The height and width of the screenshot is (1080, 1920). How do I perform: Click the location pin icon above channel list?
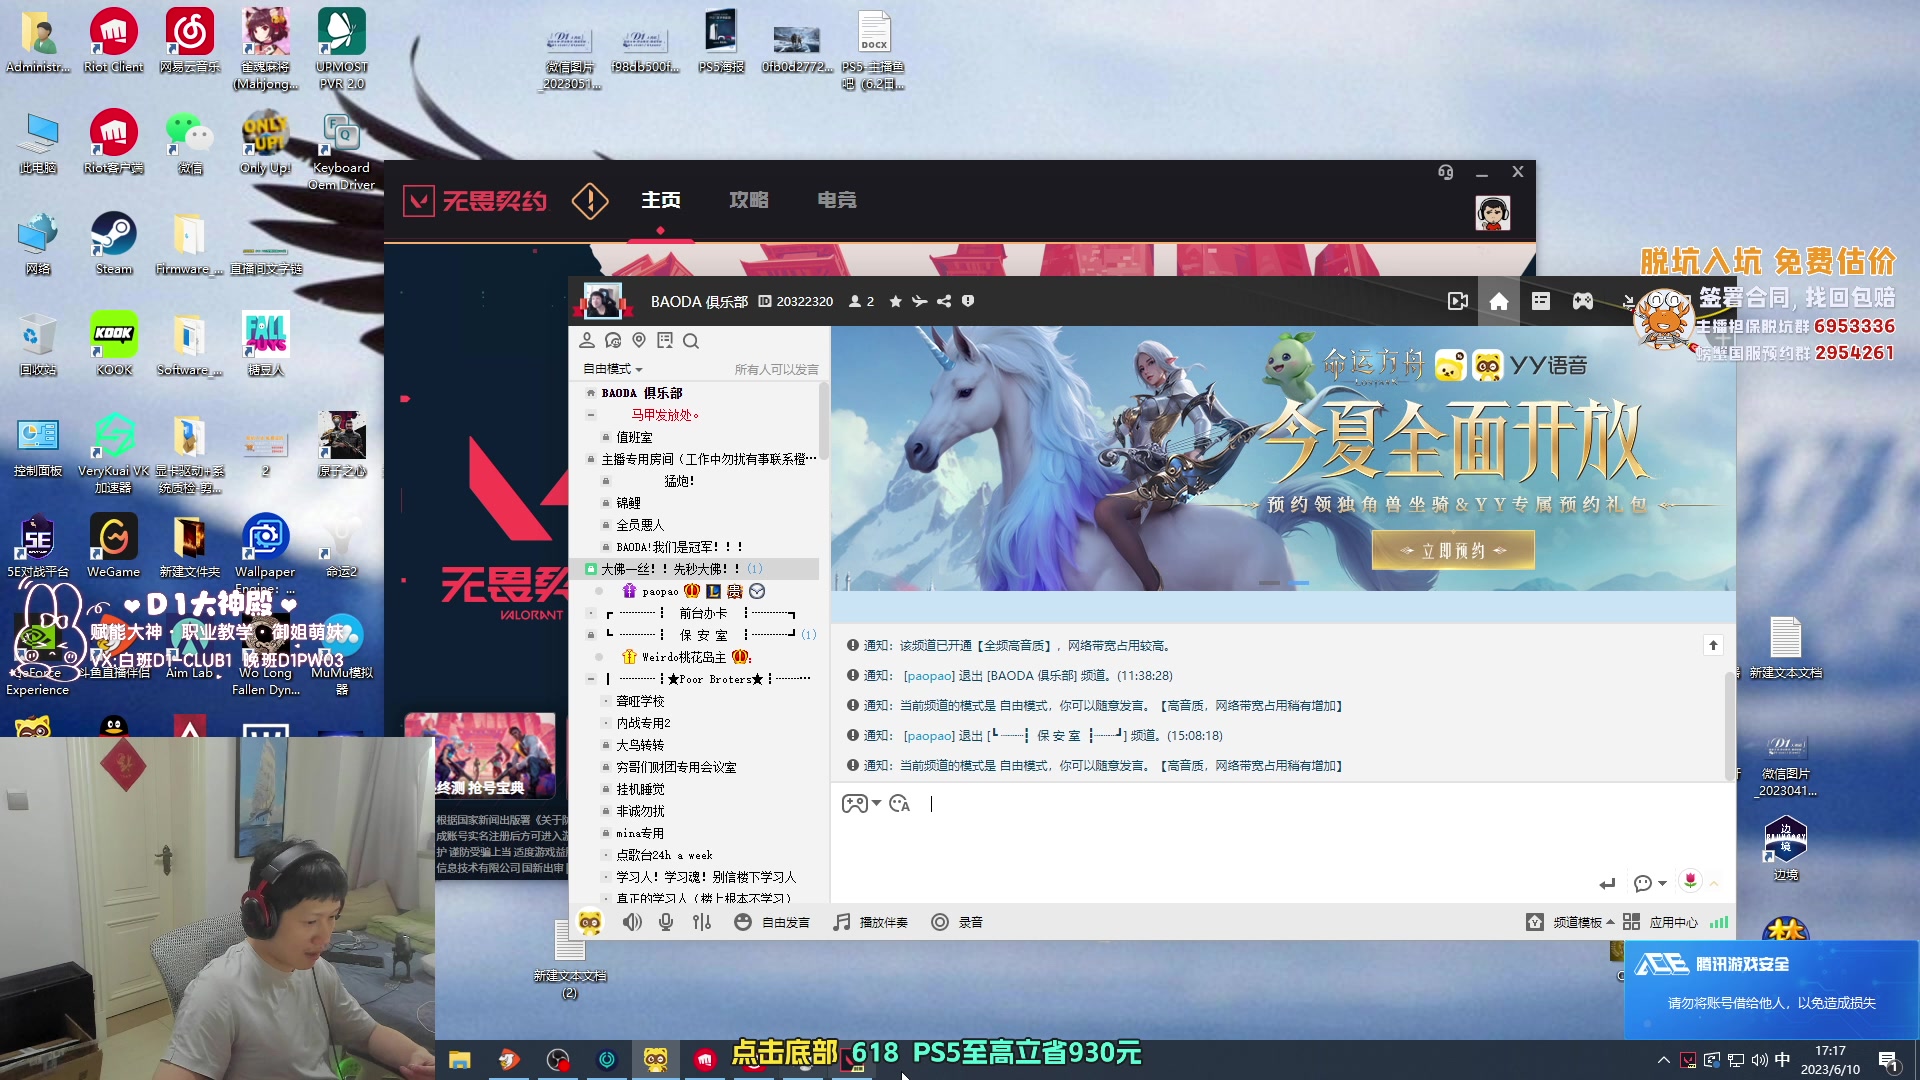coord(639,341)
